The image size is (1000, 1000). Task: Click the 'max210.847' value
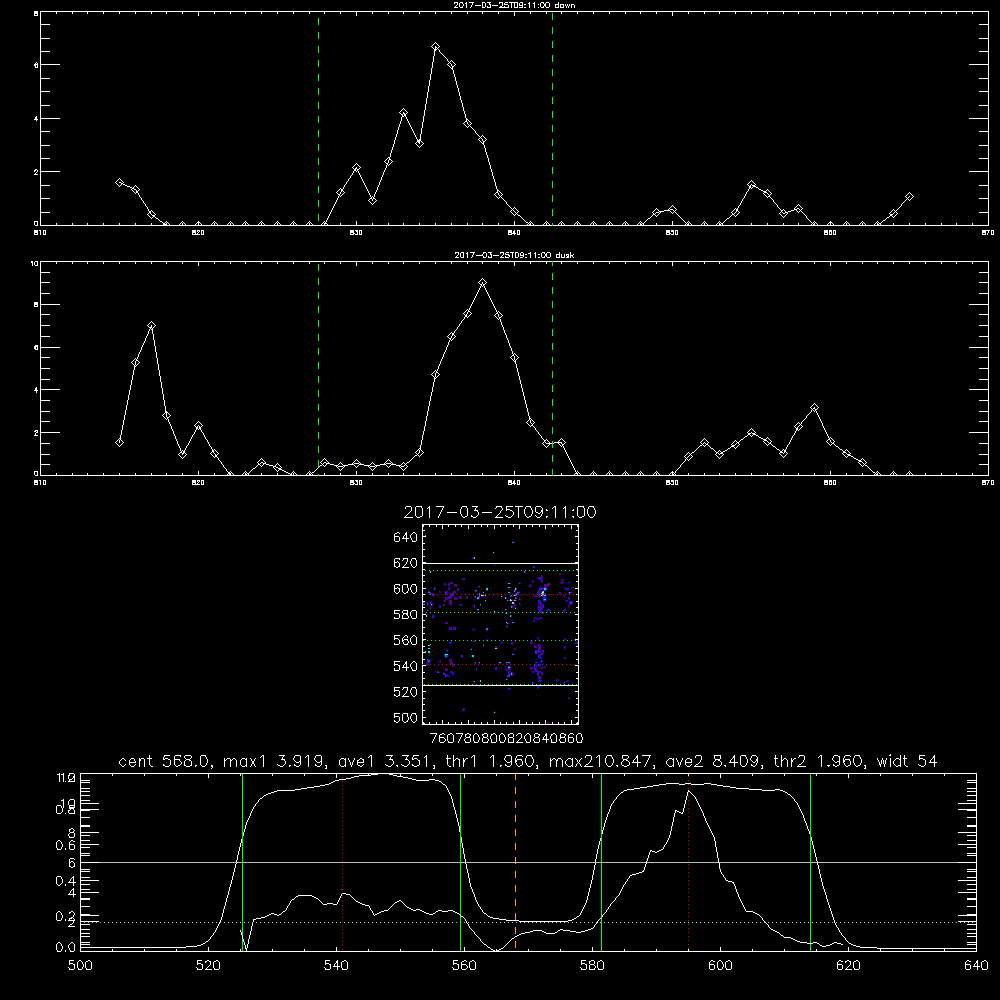(x=599, y=761)
